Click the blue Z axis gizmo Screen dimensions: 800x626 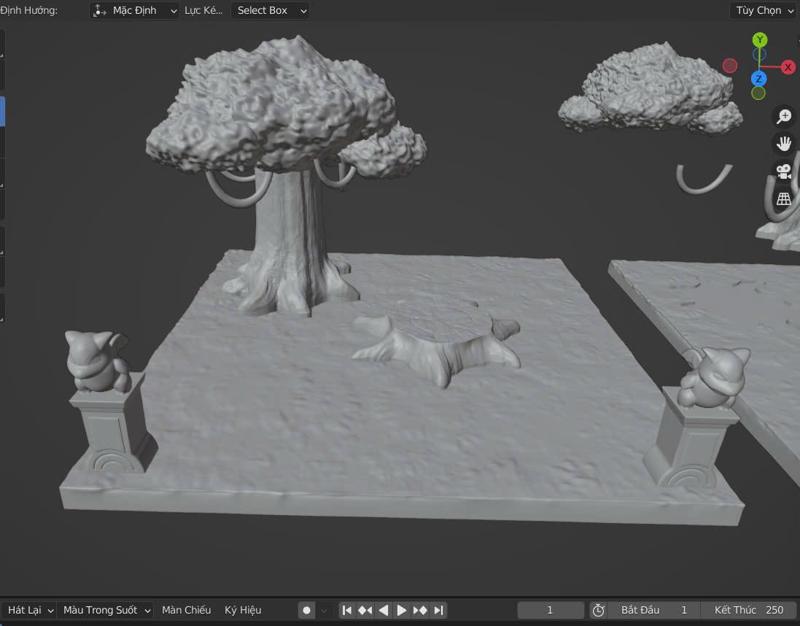coord(759,79)
